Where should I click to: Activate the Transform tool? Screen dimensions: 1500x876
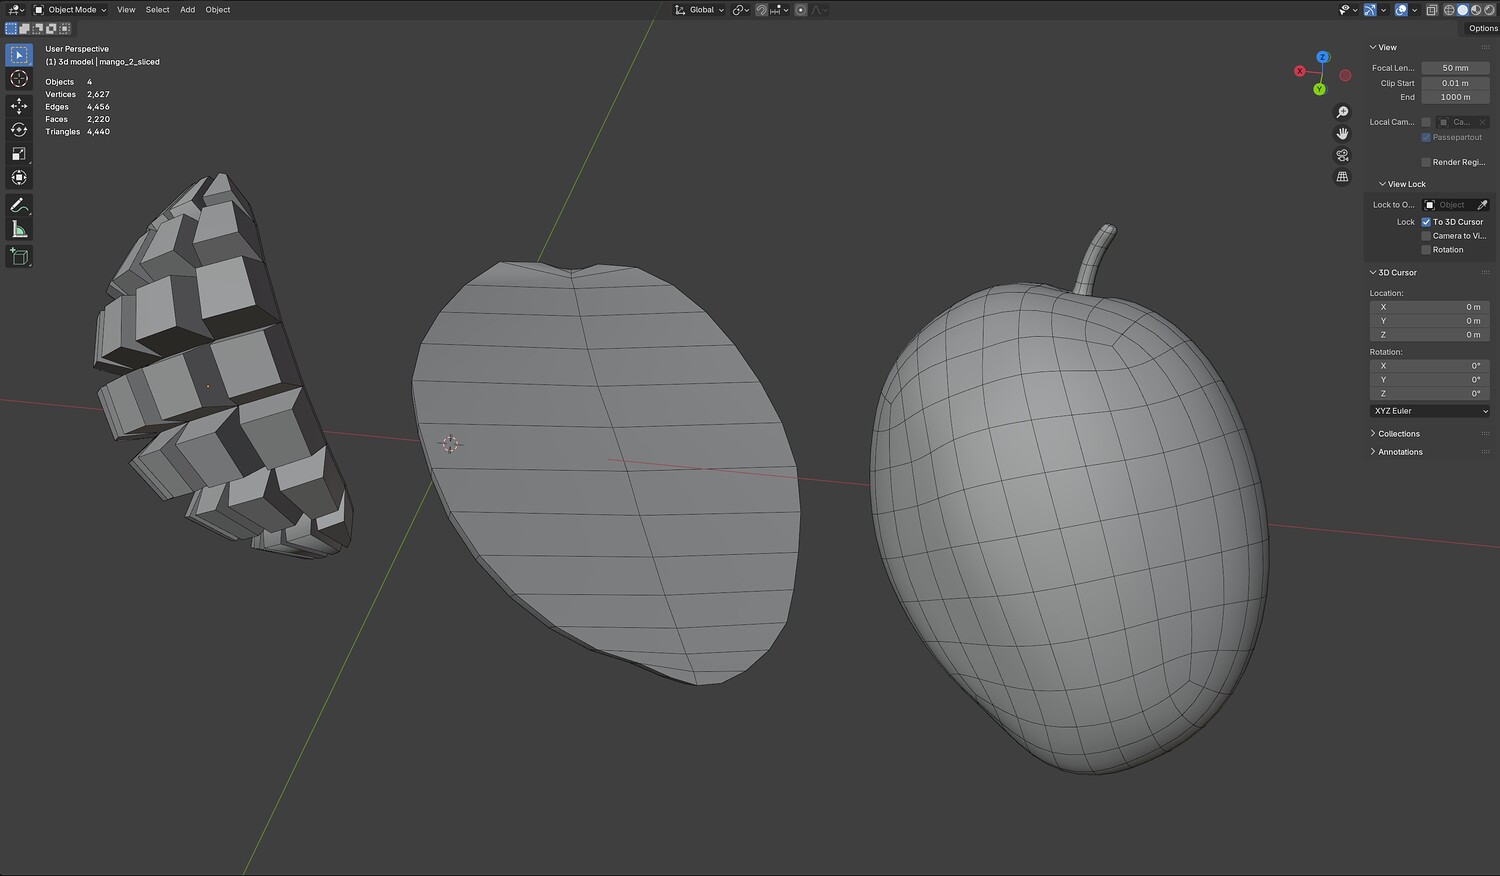tap(19, 178)
